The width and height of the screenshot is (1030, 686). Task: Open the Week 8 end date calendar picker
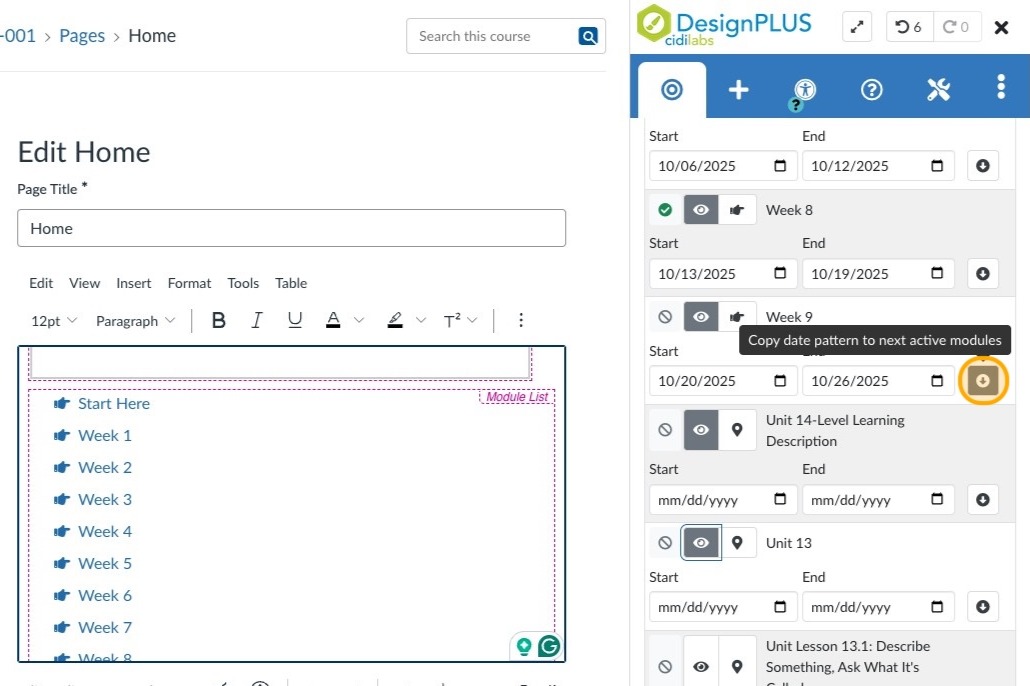click(x=936, y=273)
